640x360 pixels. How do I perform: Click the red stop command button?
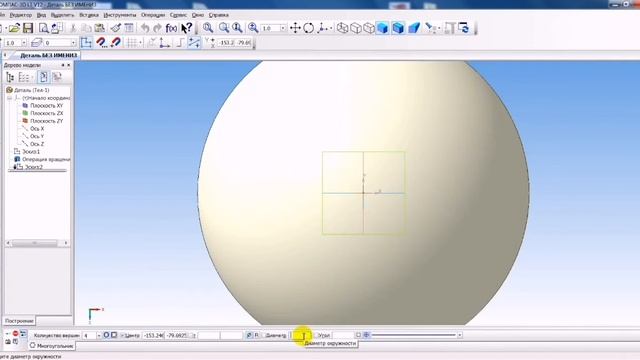point(16,333)
